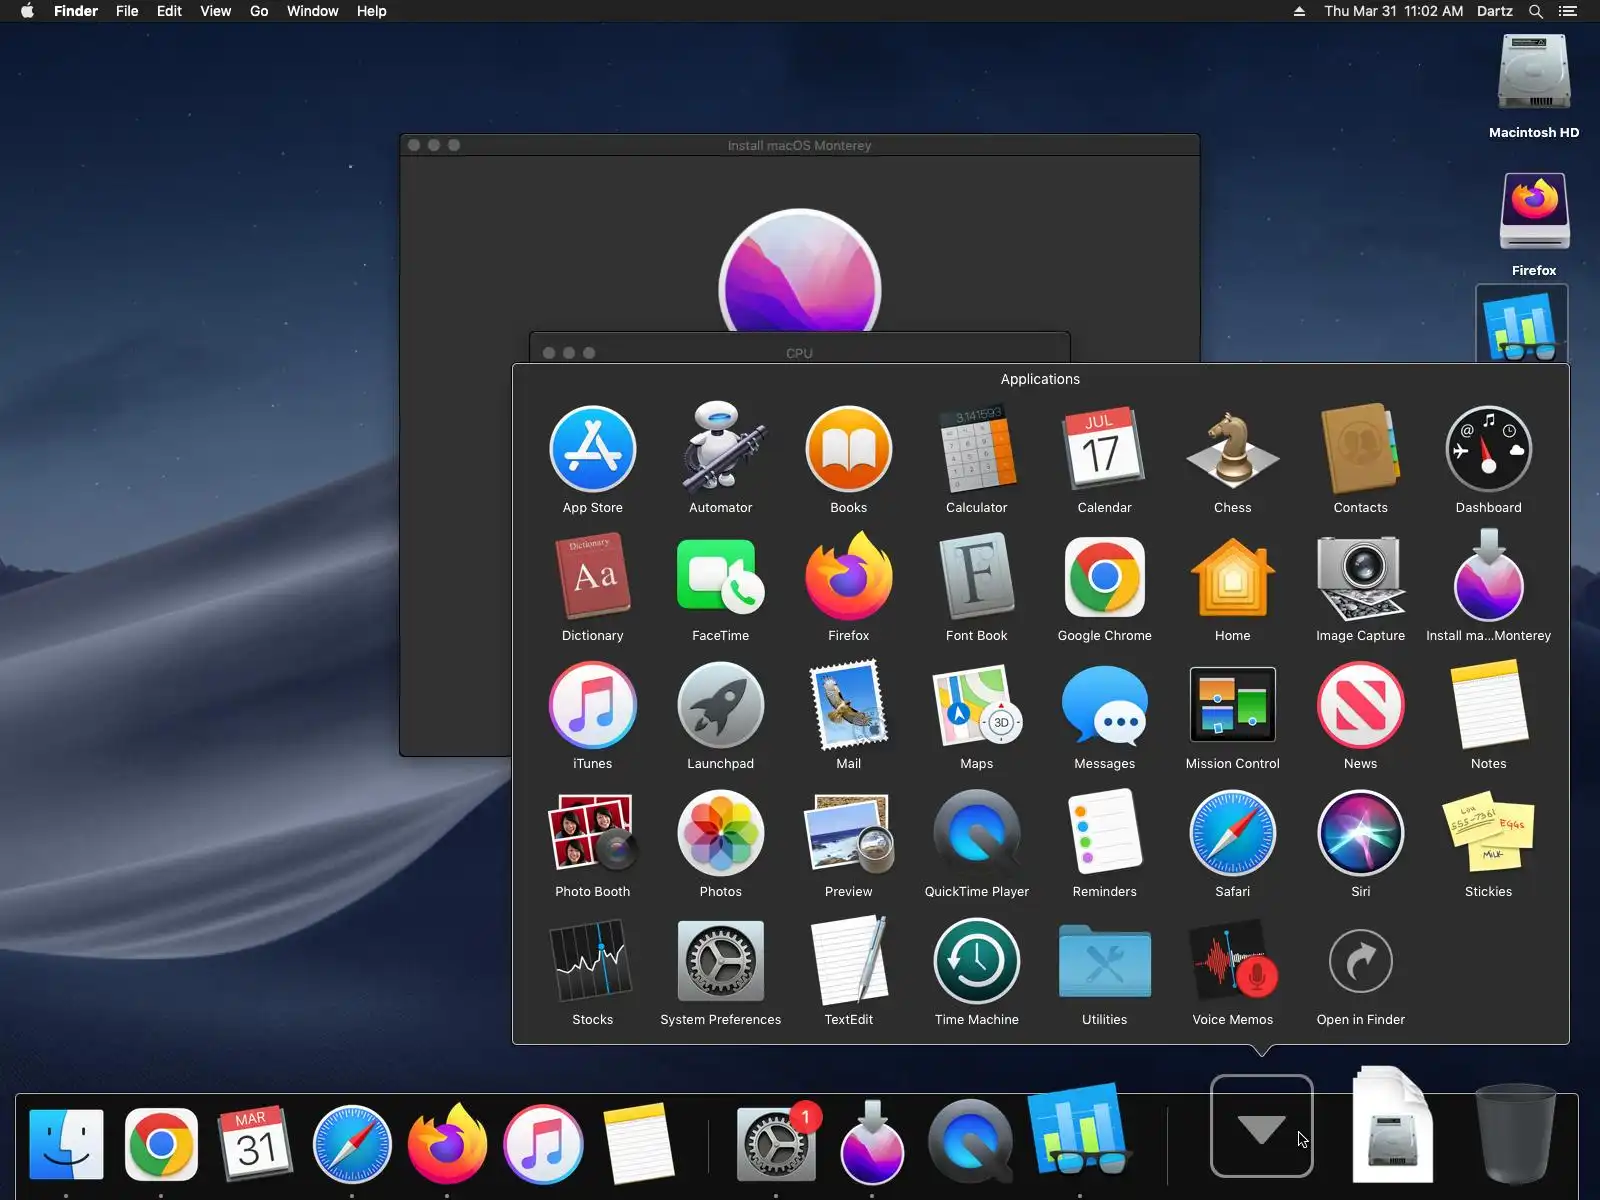The height and width of the screenshot is (1200, 1600).
Task: Open Font Book
Action: [x=976, y=577]
